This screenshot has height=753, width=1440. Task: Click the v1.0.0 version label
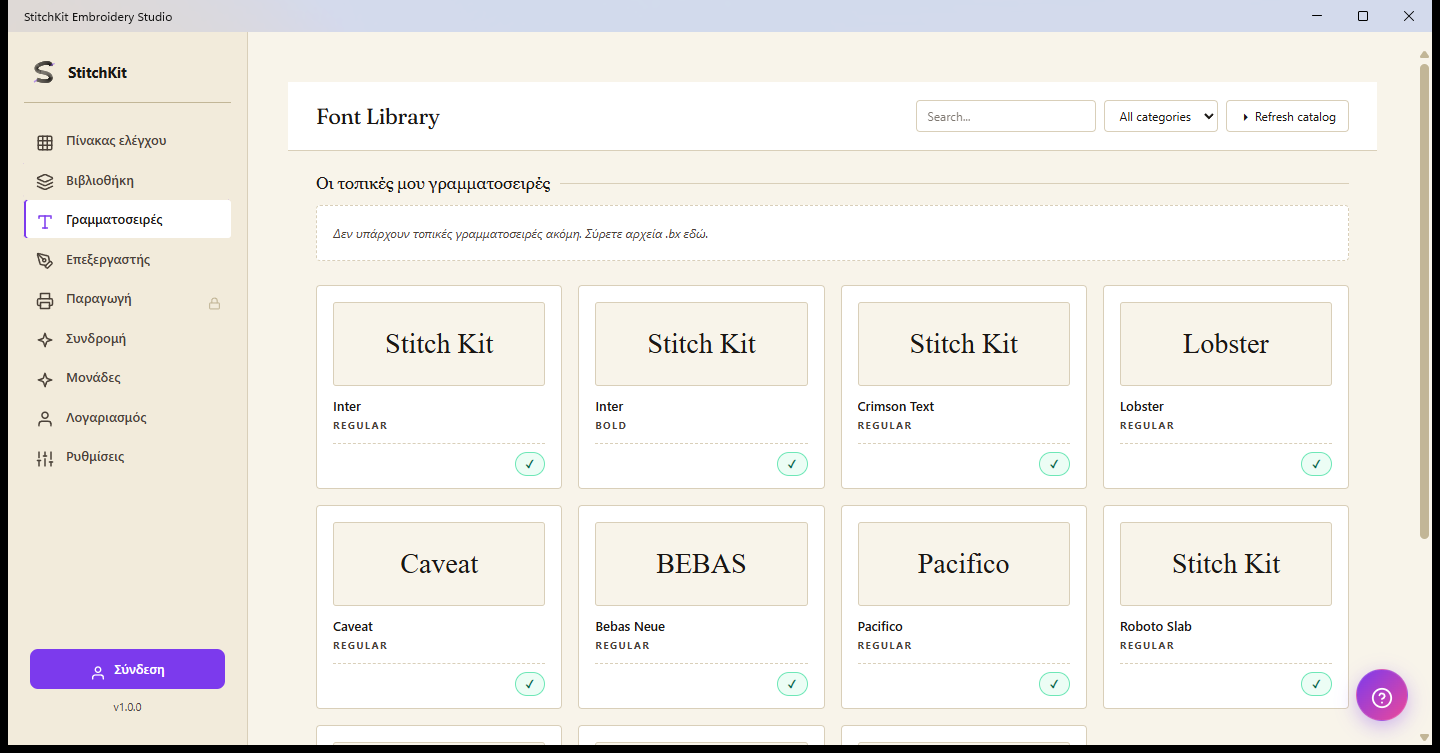click(127, 707)
